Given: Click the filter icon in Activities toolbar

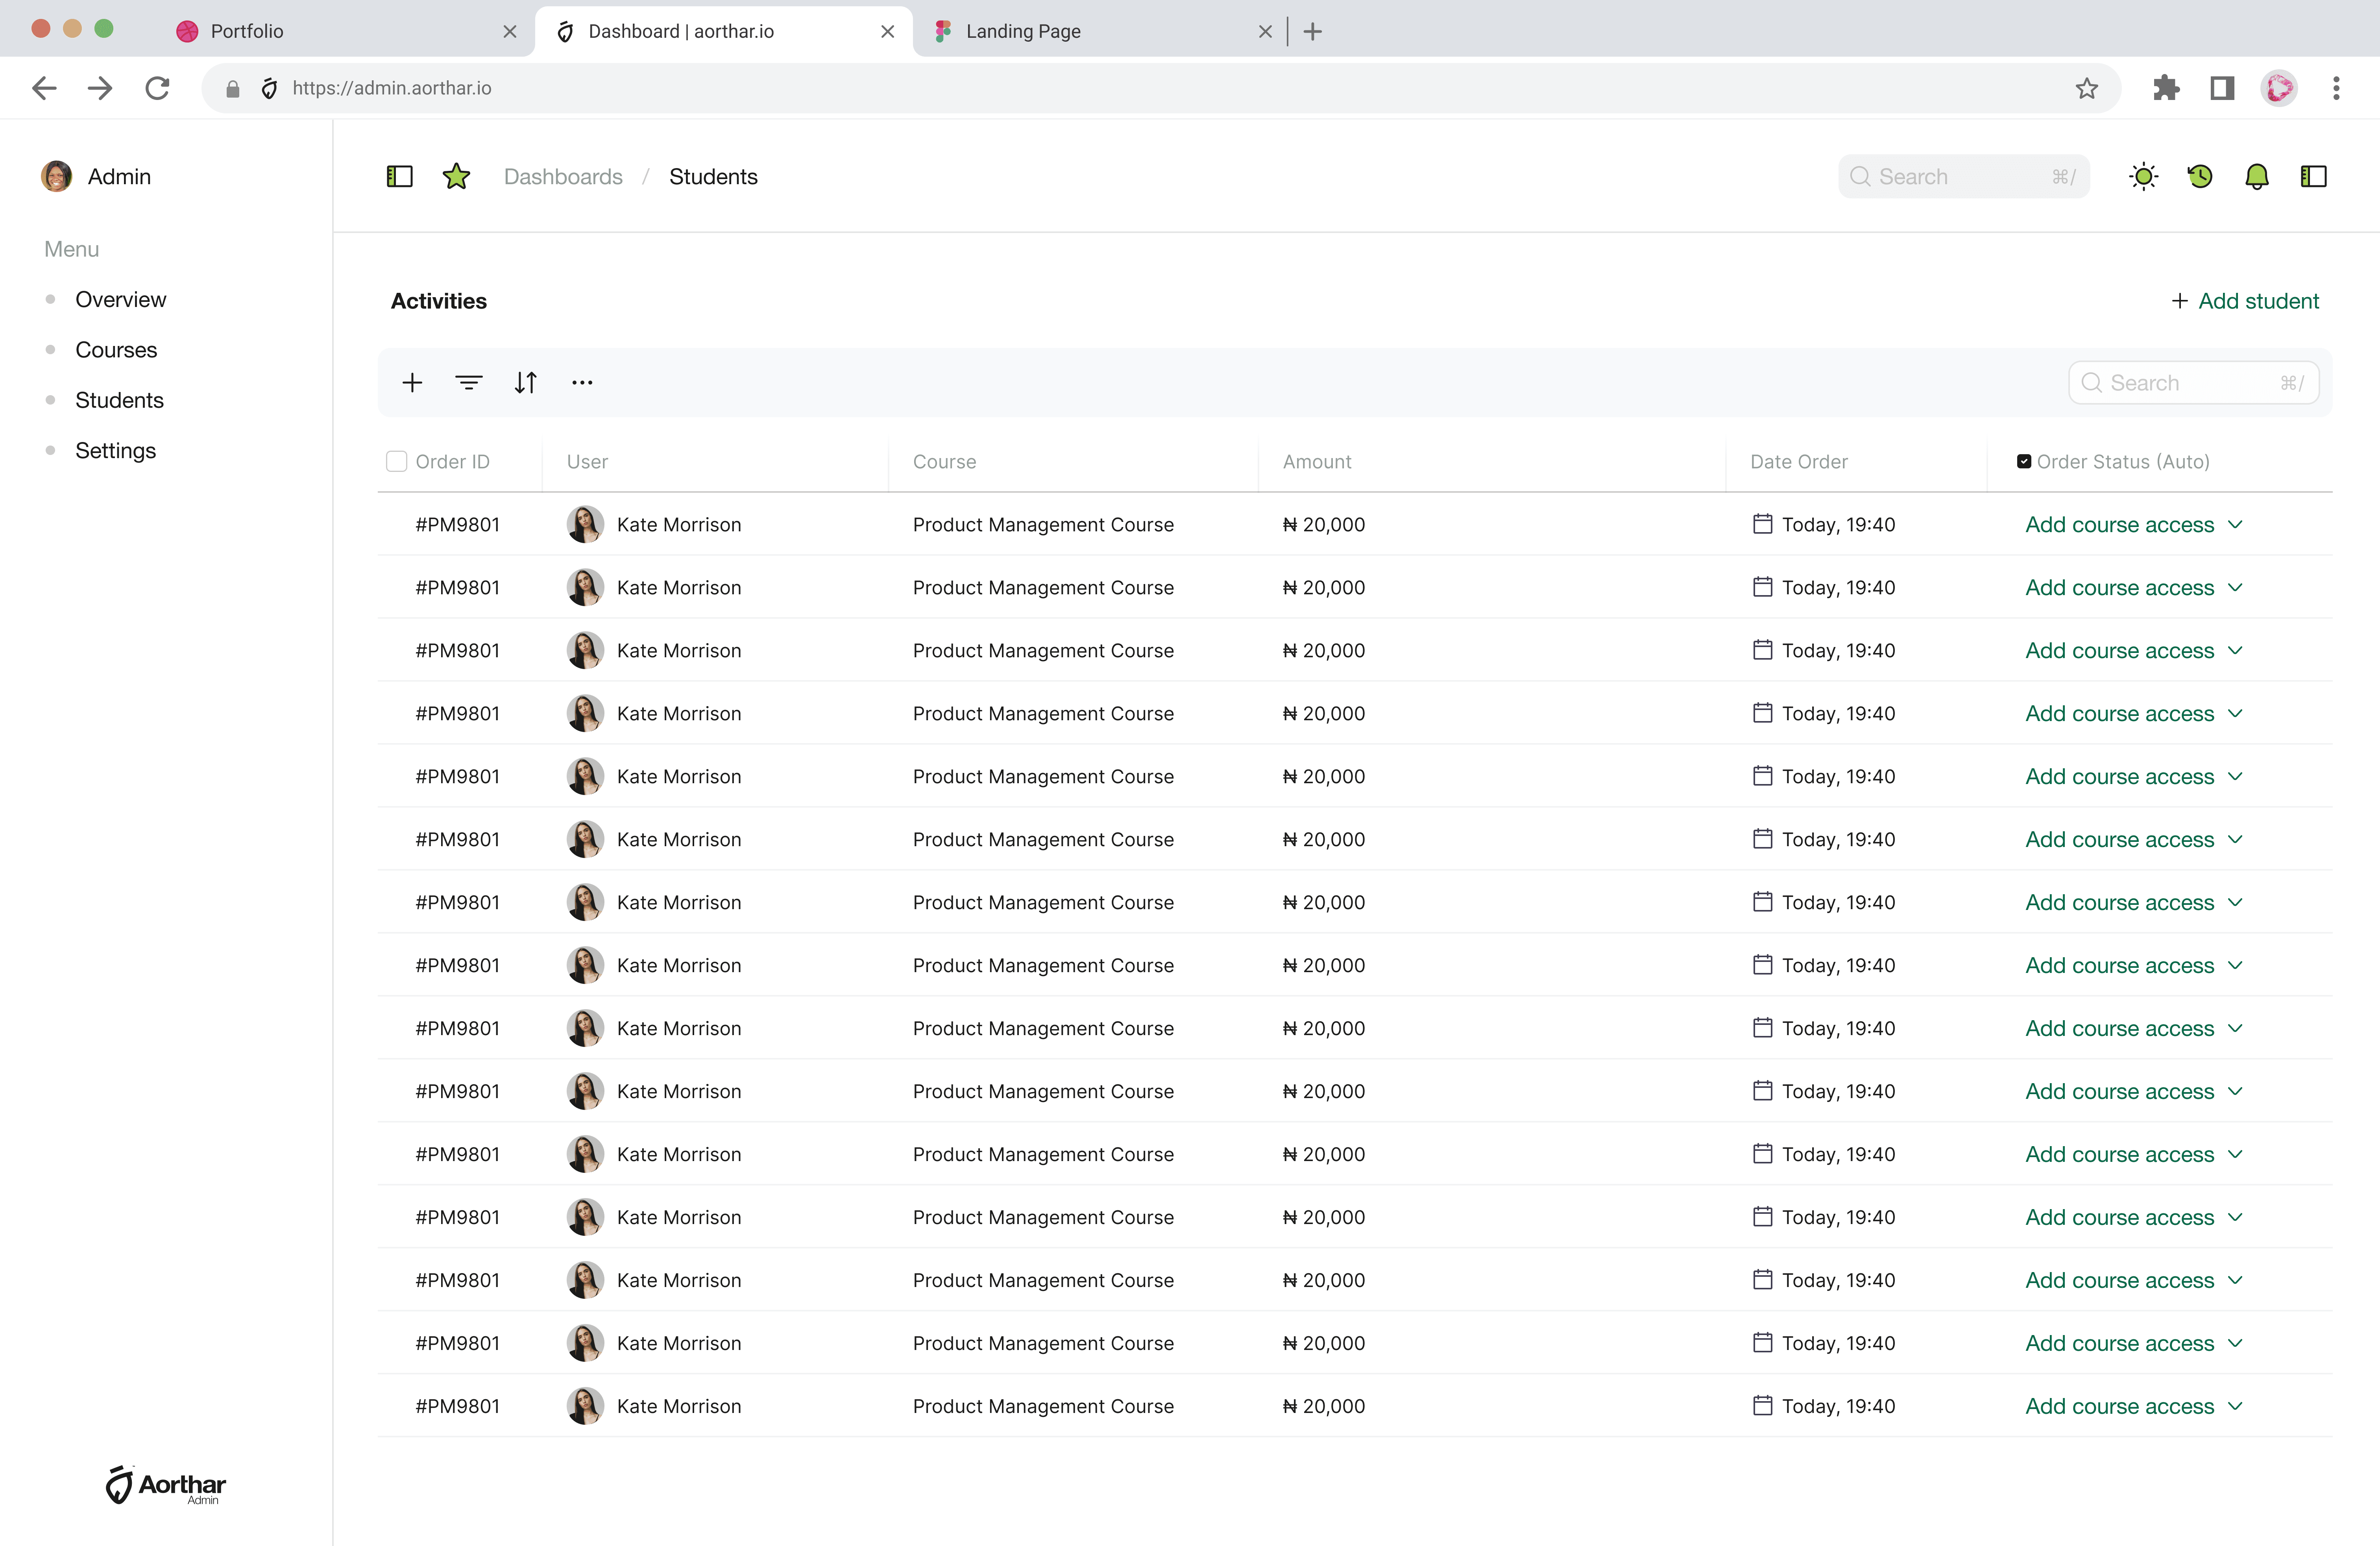Looking at the screenshot, I should [469, 383].
